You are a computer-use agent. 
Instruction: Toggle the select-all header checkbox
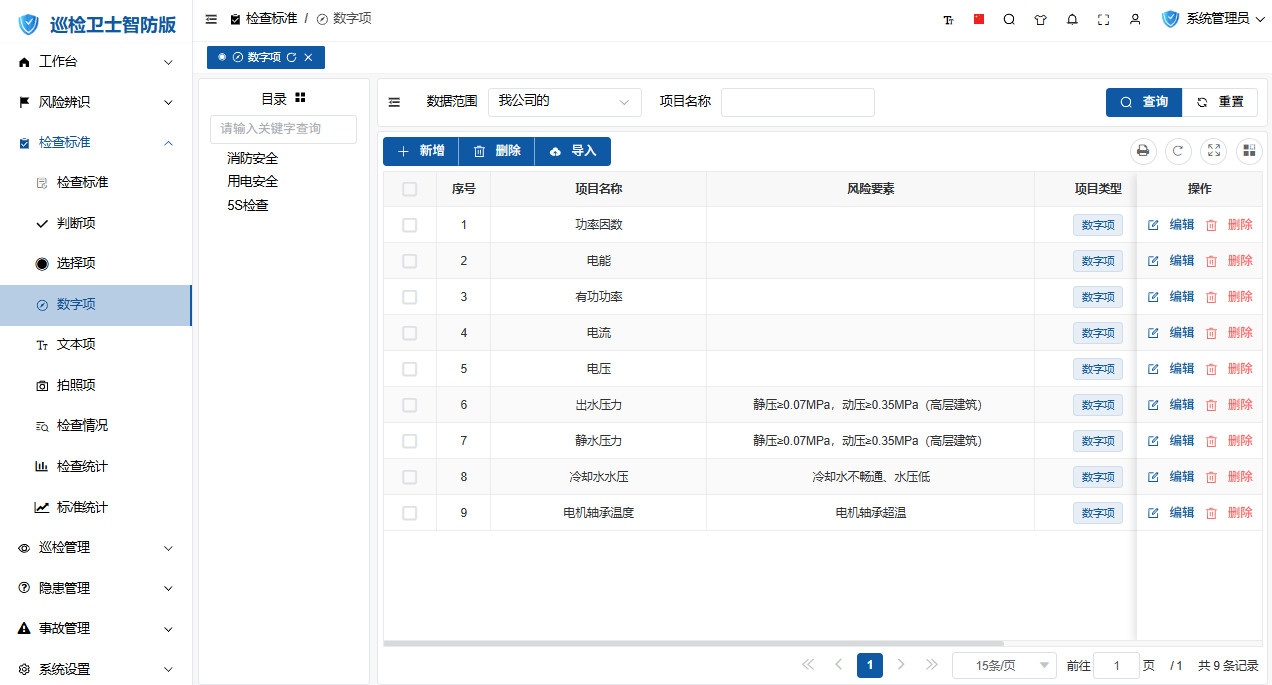[x=409, y=189]
